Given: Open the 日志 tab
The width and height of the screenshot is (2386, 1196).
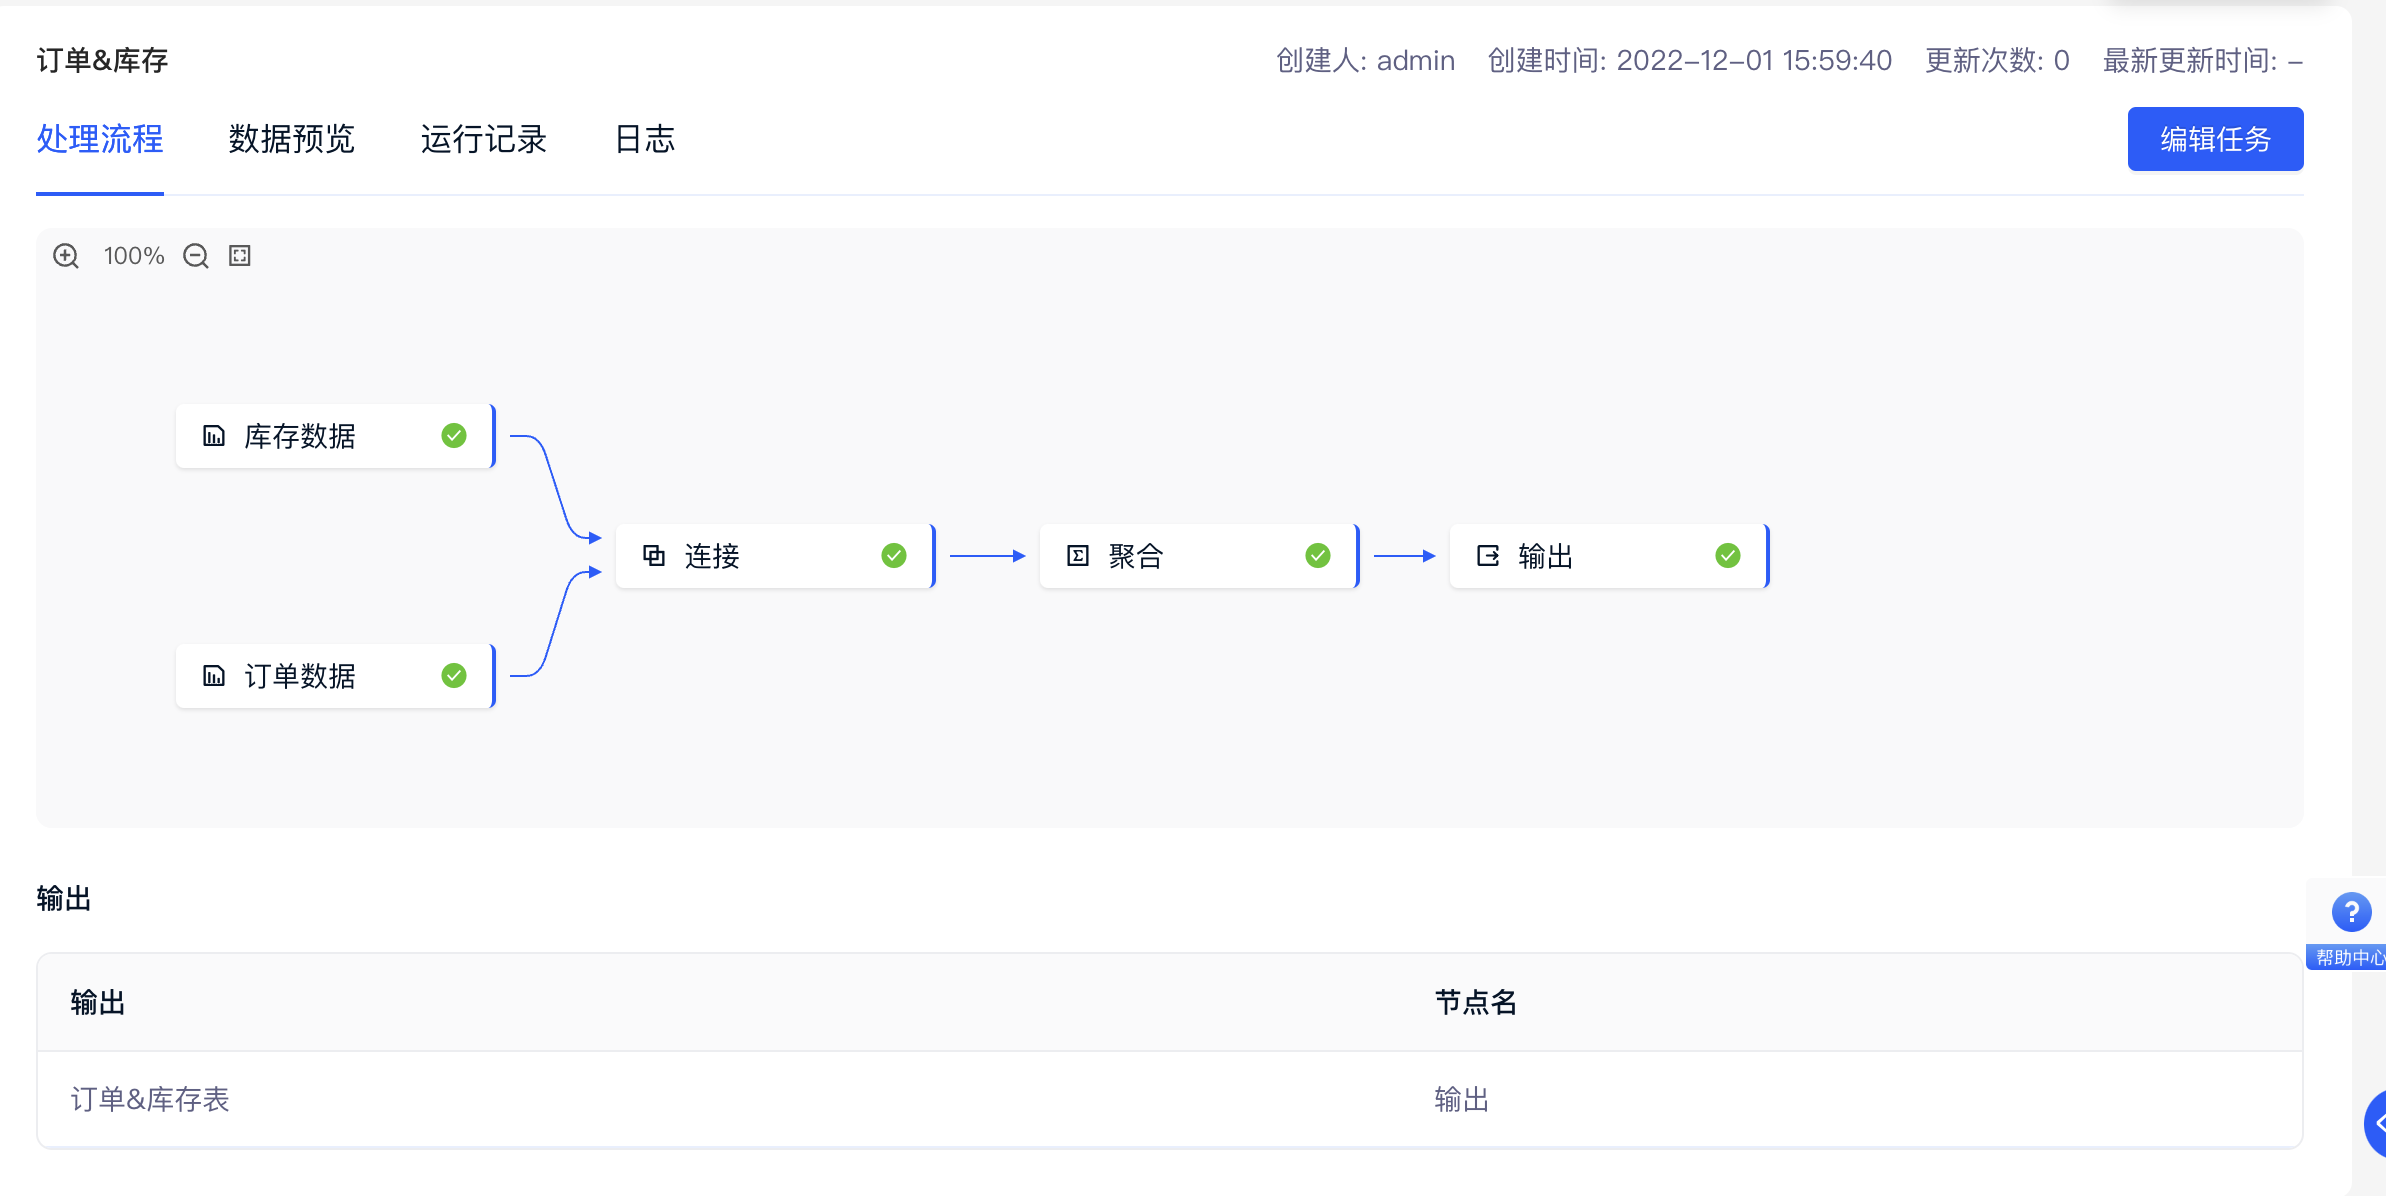Looking at the screenshot, I should tap(645, 139).
